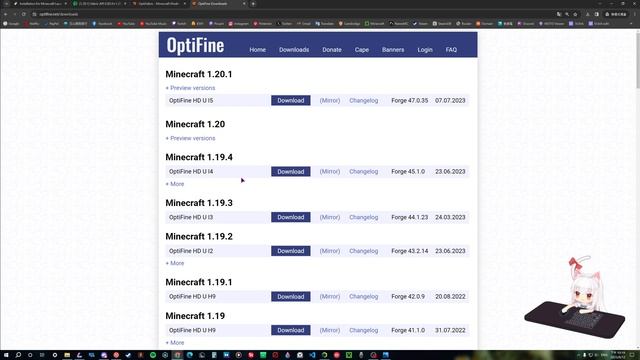
Task: Open the PayPal bookmark
Action: click(51, 24)
